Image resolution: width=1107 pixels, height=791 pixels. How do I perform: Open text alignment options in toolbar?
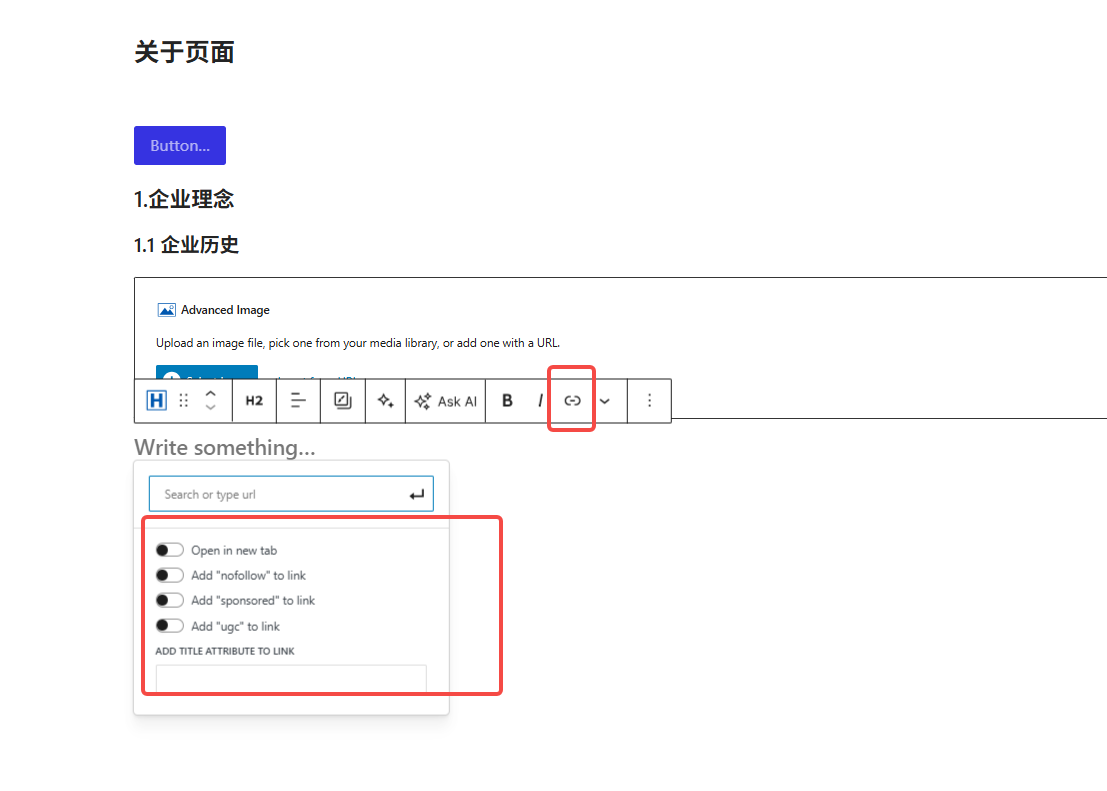pos(298,400)
